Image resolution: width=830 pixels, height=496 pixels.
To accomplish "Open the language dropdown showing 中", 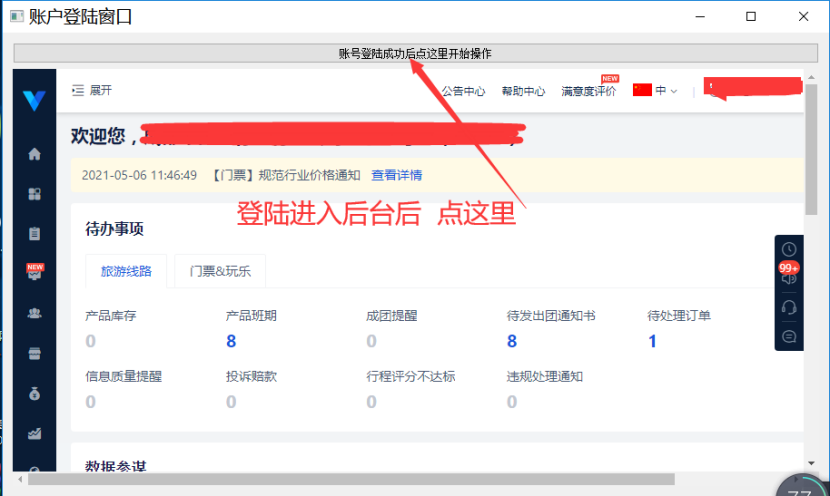I will click(655, 91).
